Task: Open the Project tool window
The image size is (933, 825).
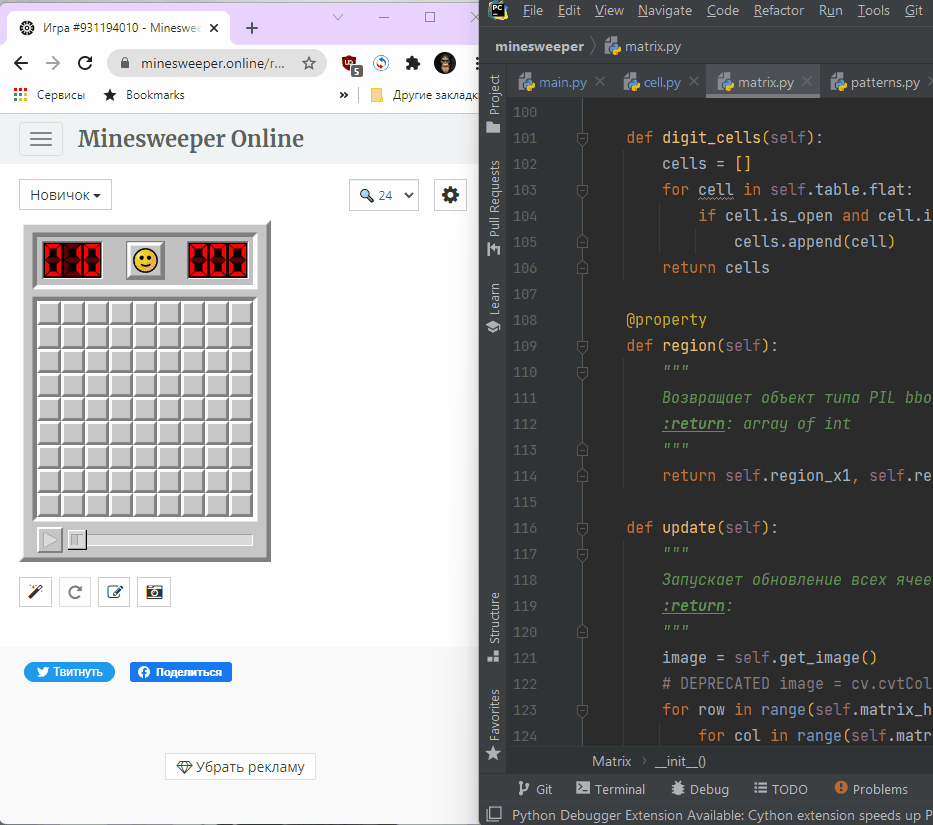Action: [493, 104]
